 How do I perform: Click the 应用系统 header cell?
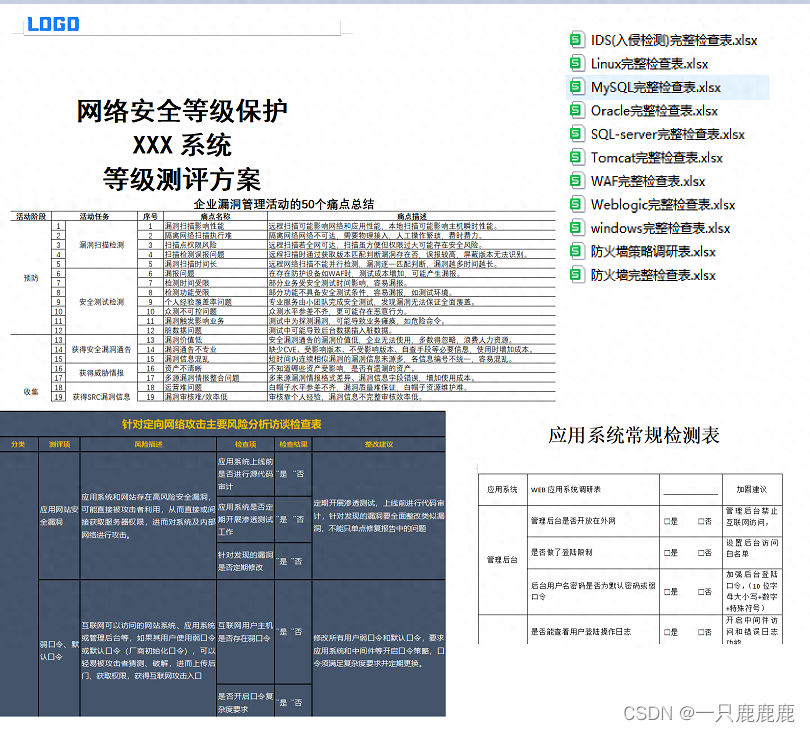coord(502,489)
